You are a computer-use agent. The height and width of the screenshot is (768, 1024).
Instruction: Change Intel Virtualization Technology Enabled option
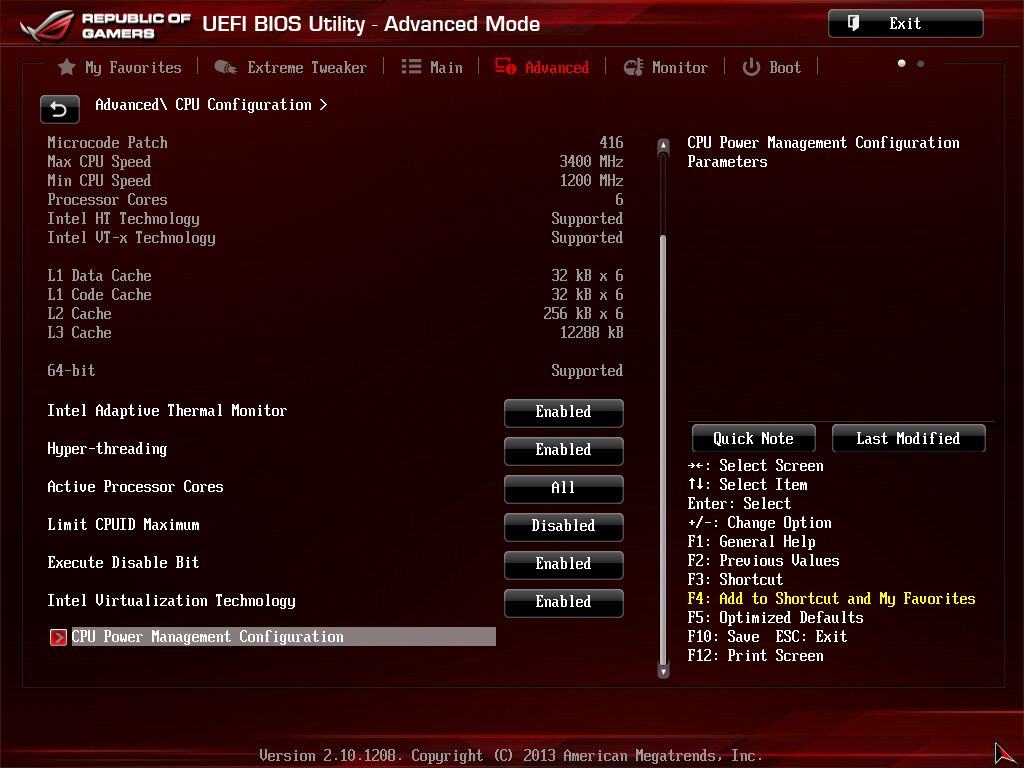564,602
